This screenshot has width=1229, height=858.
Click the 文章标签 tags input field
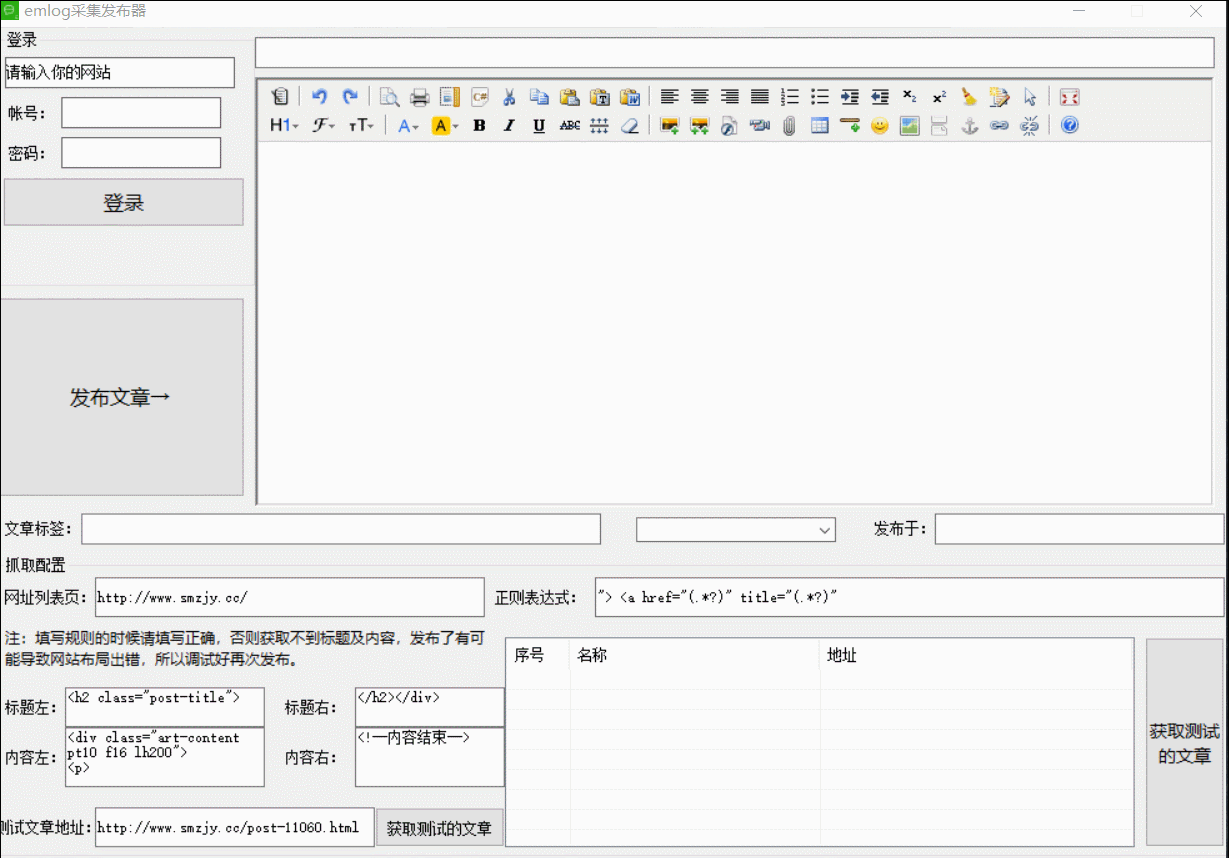(x=341, y=529)
